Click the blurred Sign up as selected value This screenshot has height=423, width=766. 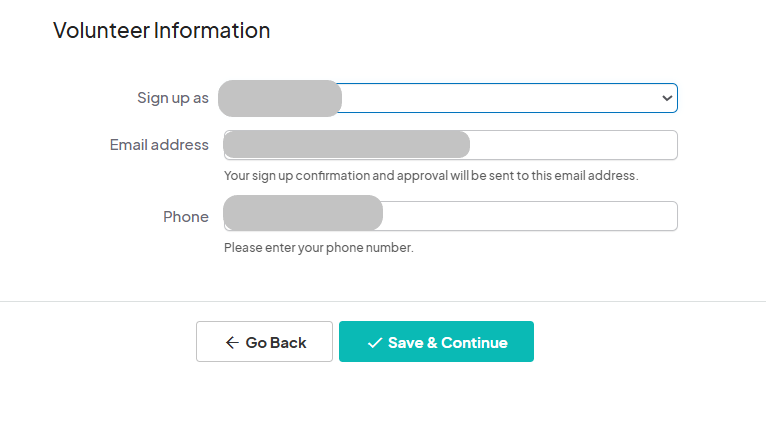click(280, 98)
